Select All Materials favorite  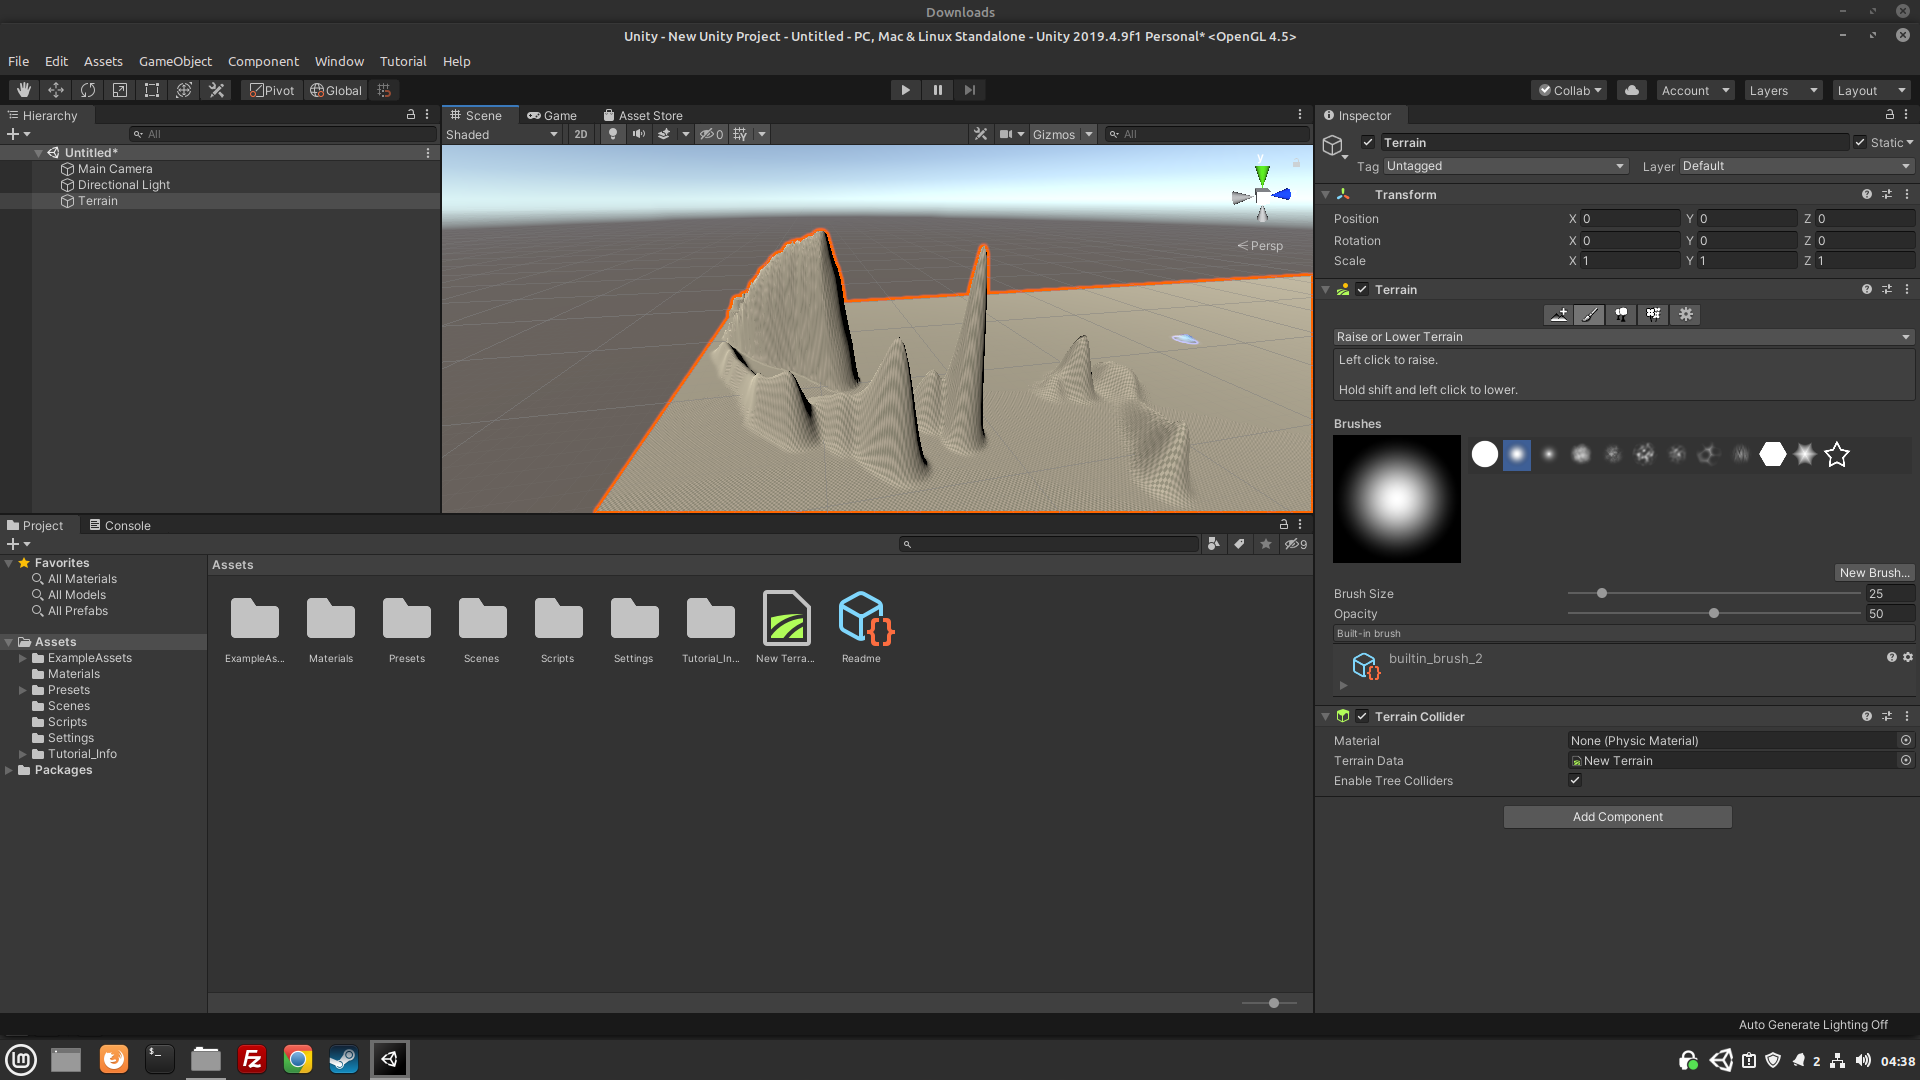pos(82,579)
